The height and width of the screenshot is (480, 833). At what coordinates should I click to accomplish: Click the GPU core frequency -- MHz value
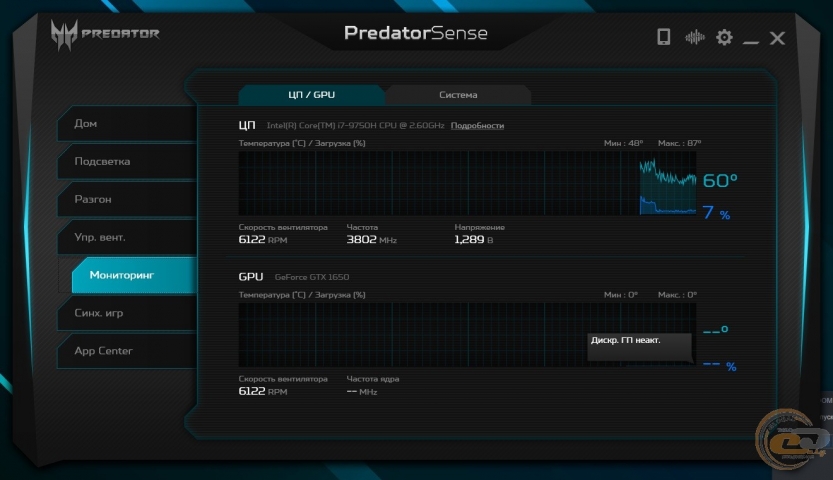(x=362, y=392)
